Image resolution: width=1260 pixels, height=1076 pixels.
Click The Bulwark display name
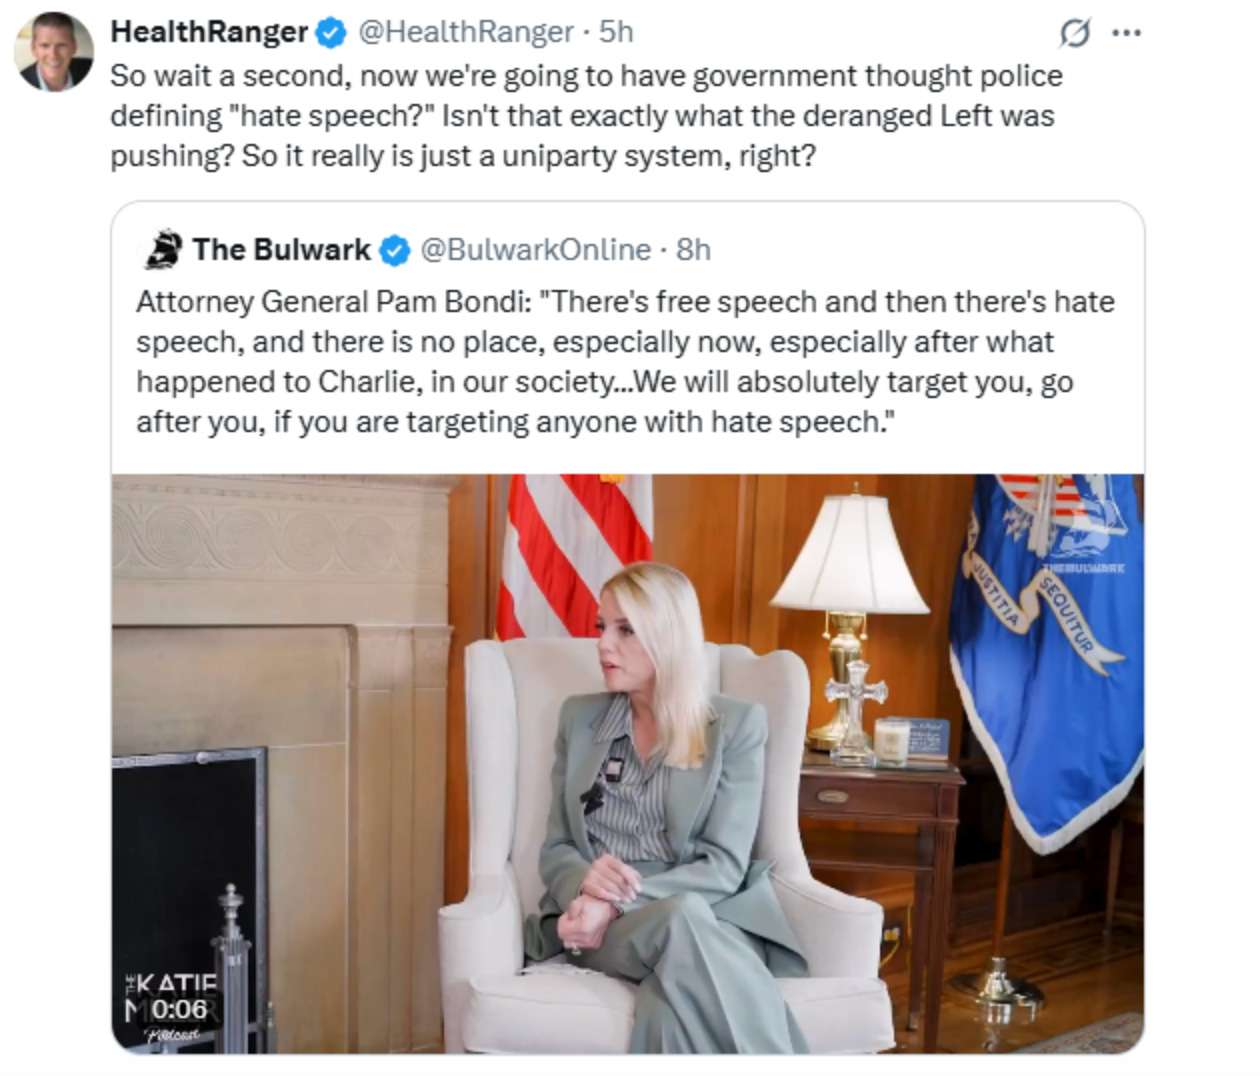pyautogui.click(x=281, y=249)
